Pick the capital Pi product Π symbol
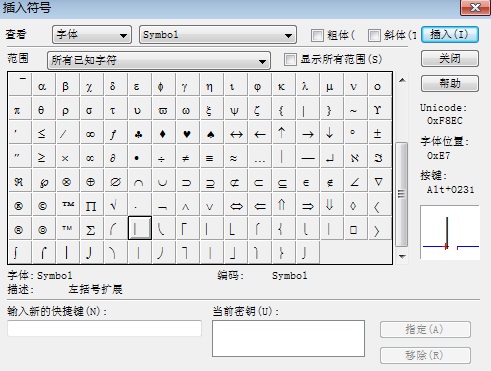The width and height of the screenshot is (491, 371). pos(92,204)
